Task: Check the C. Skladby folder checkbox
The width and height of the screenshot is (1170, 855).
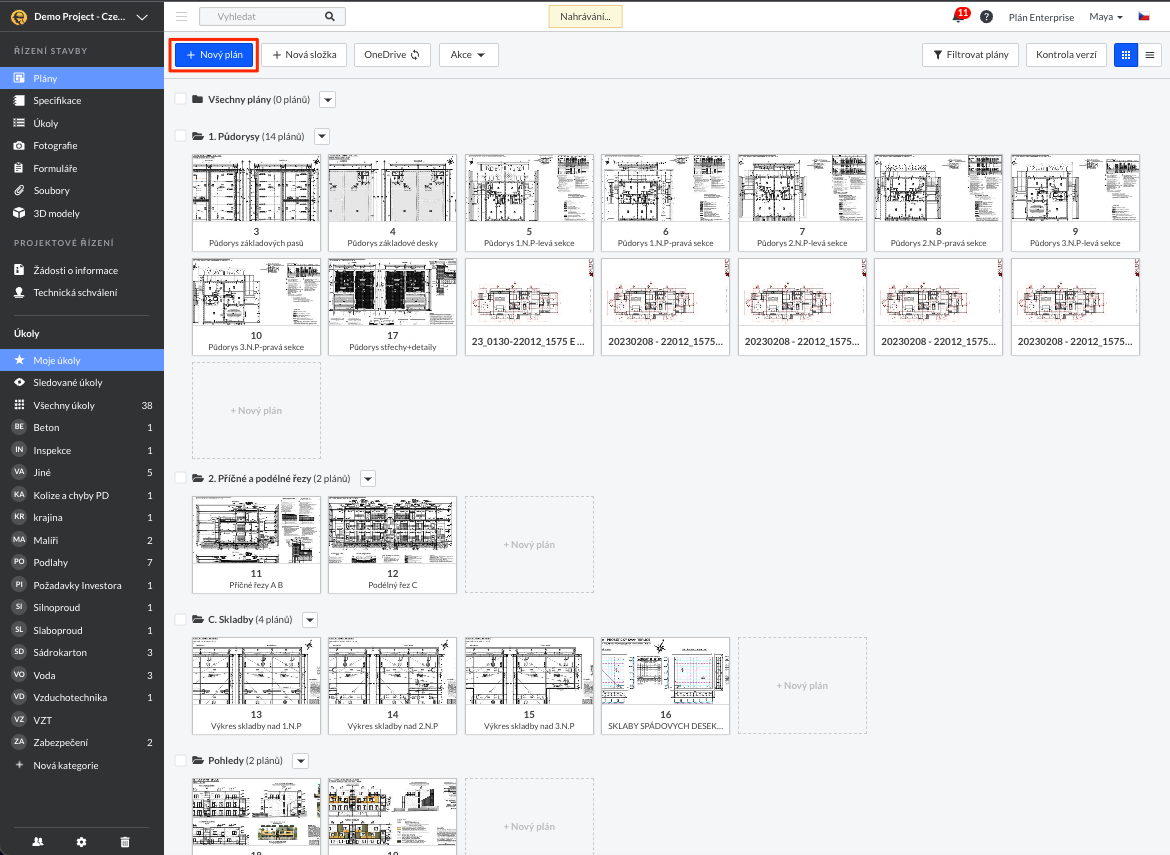Action: click(181, 619)
